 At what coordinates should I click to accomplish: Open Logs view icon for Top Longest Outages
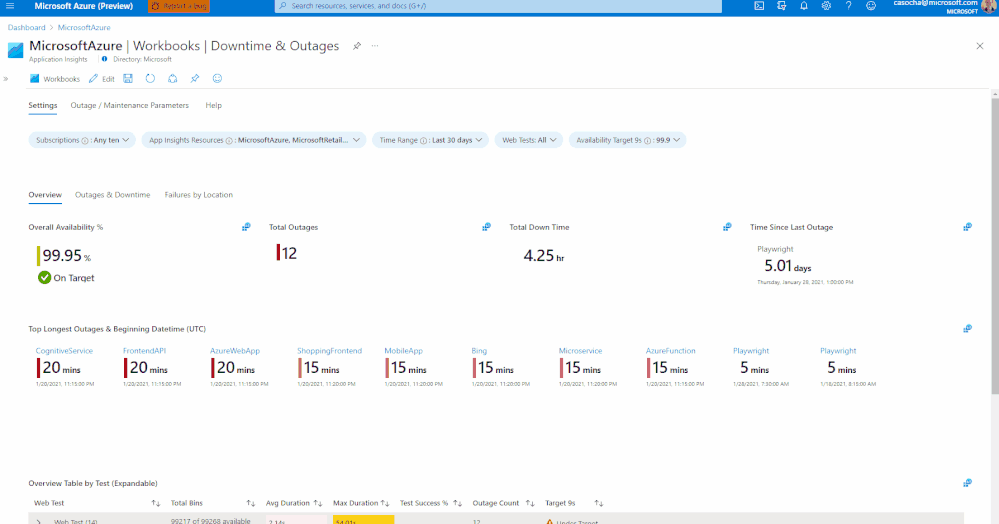(967, 329)
